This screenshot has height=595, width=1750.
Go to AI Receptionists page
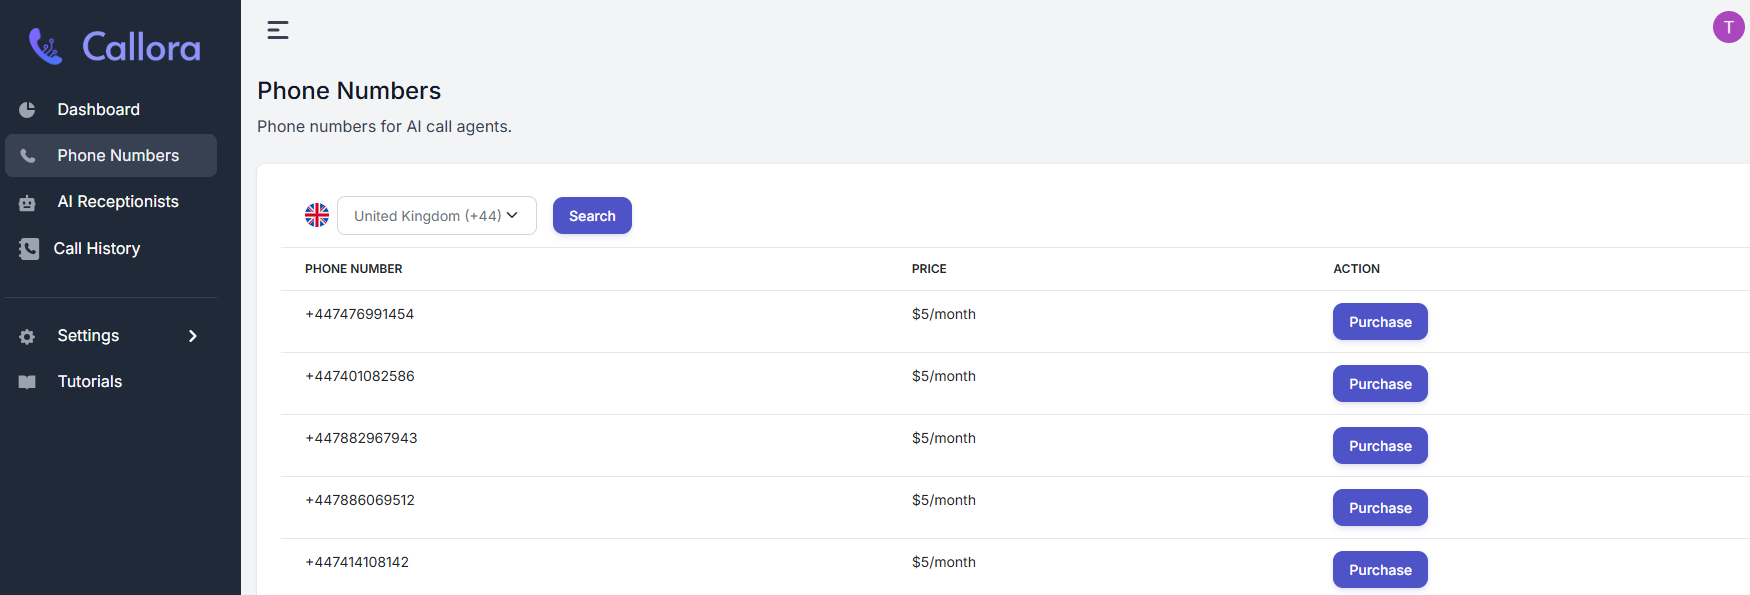[118, 202]
